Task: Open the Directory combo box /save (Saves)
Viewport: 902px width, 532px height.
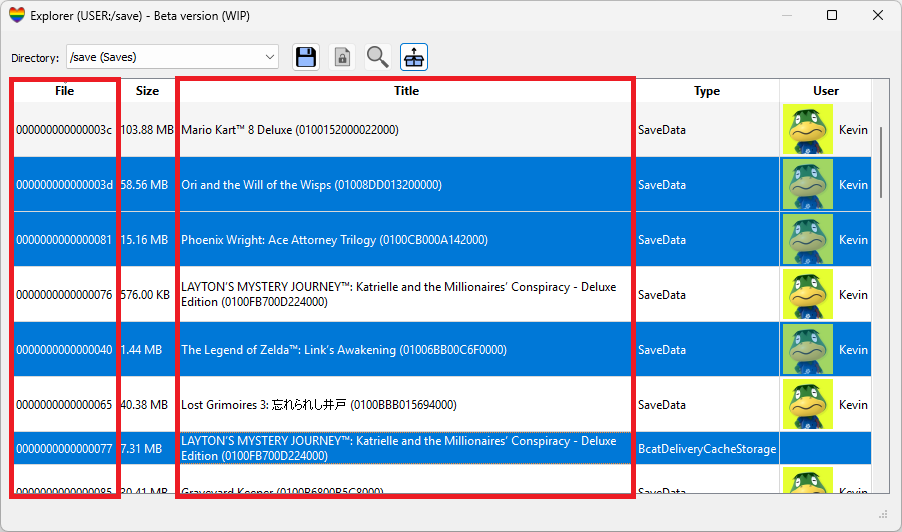Action: (x=173, y=57)
